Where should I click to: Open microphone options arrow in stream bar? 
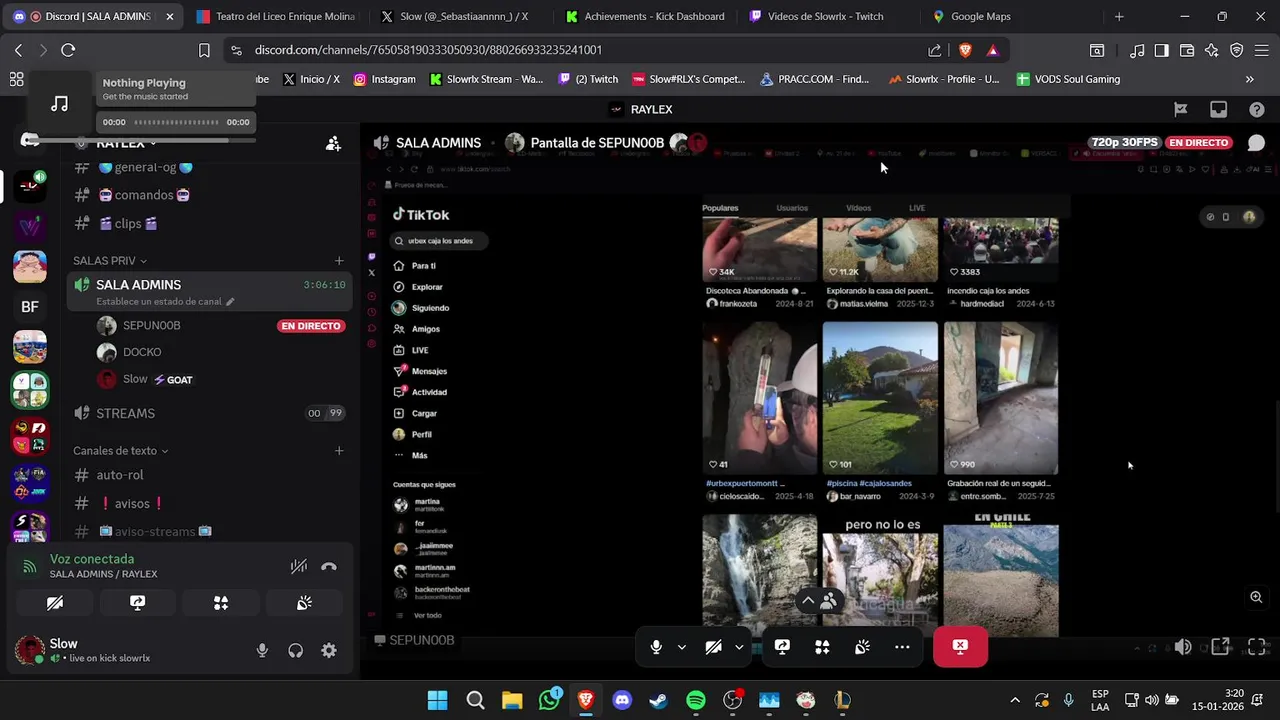click(x=681, y=647)
